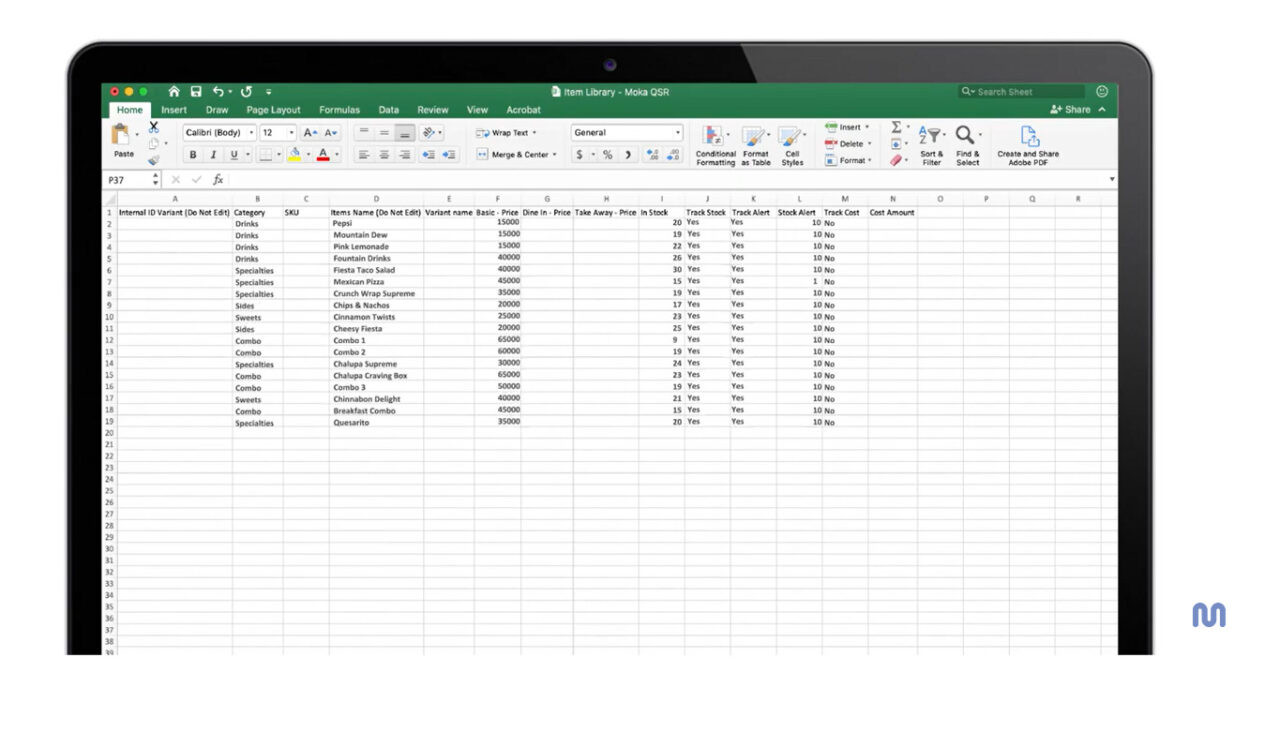Viewport: 1280px width, 747px height.
Task: Select the cell containing Crunch Wrap Supreme
Action: point(375,294)
